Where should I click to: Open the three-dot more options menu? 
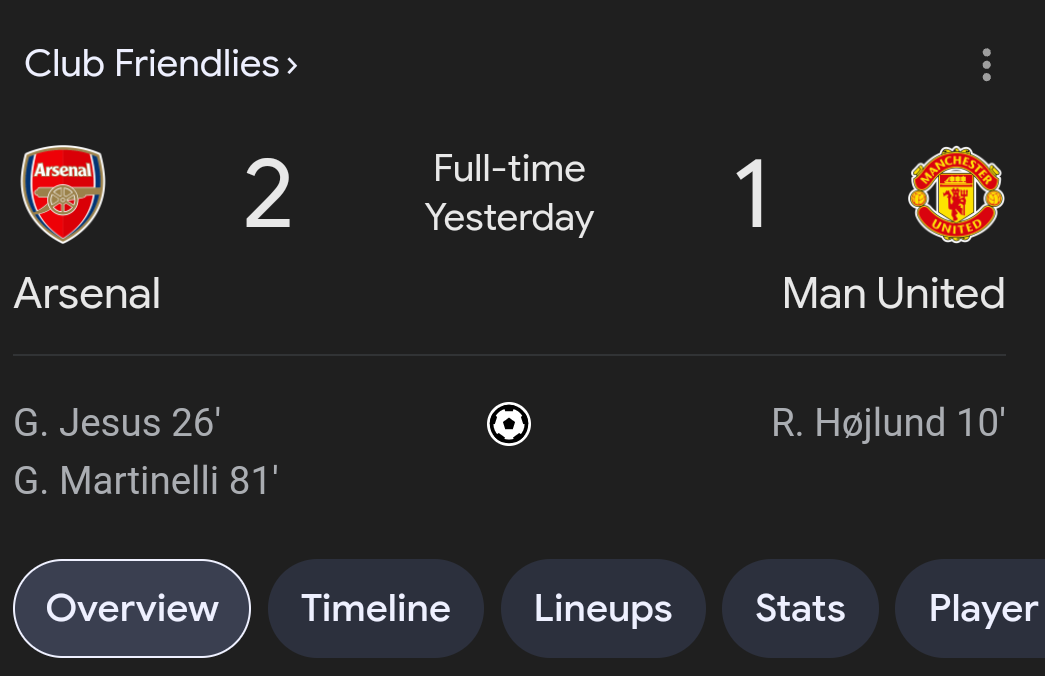[x=986, y=65]
